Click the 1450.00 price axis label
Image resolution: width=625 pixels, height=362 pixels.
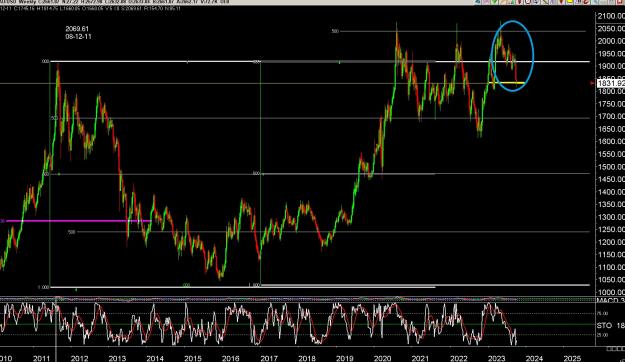tap(611, 179)
